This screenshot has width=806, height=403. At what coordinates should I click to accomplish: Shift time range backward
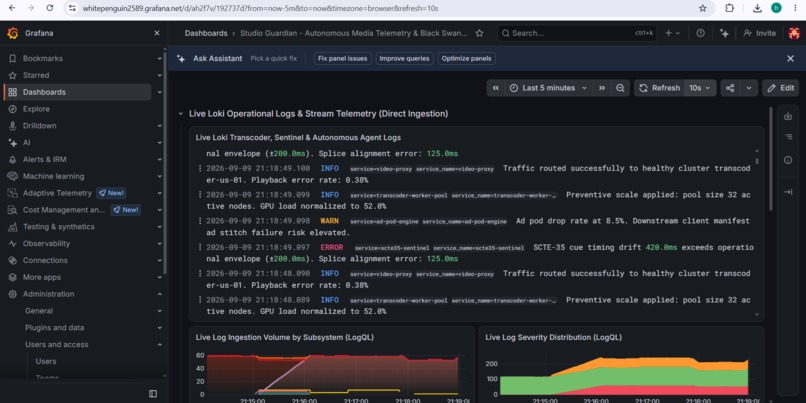pyautogui.click(x=496, y=88)
